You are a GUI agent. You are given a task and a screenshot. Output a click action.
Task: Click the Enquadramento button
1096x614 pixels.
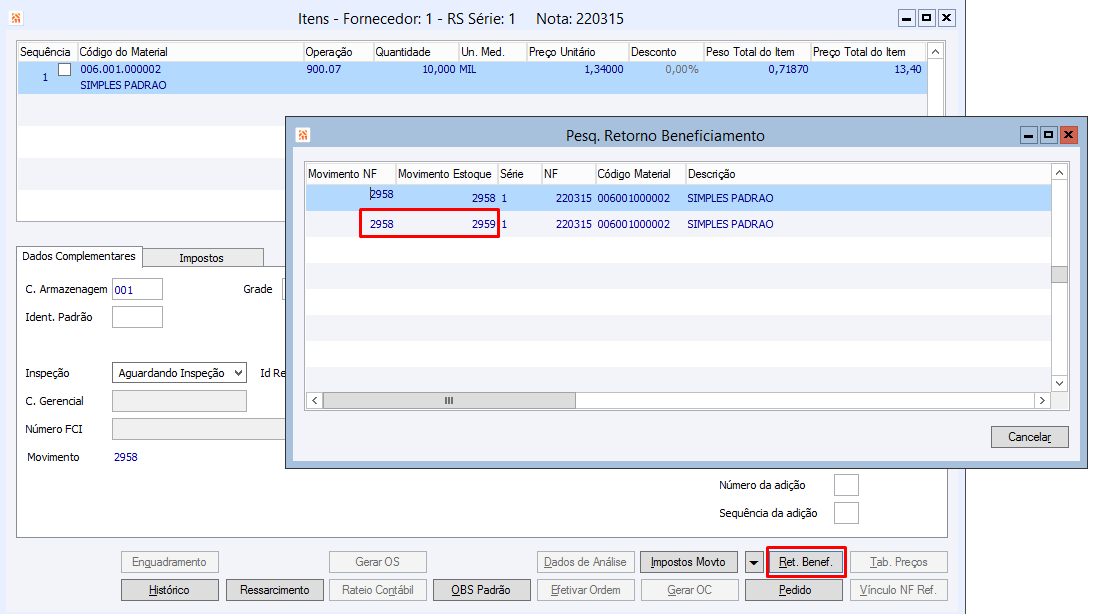(169, 562)
